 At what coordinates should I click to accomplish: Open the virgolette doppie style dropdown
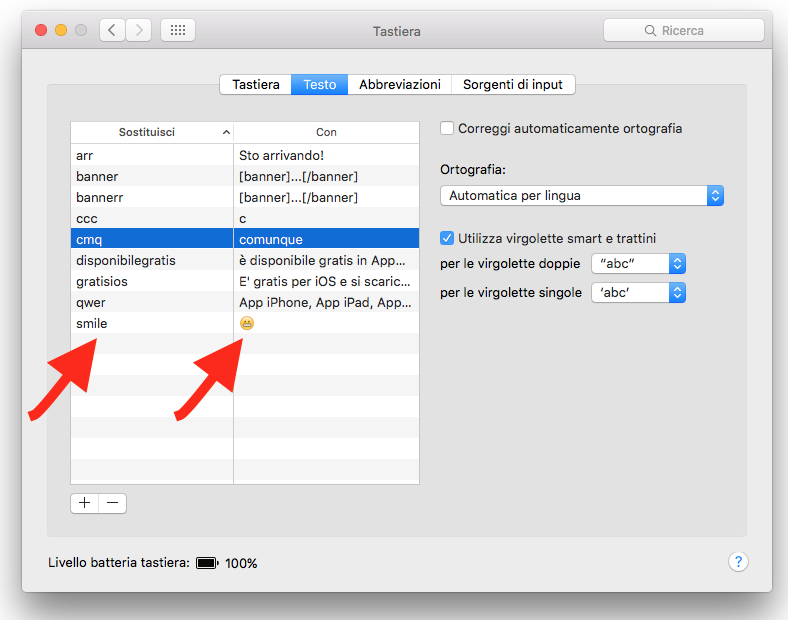pyautogui.click(x=638, y=263)
